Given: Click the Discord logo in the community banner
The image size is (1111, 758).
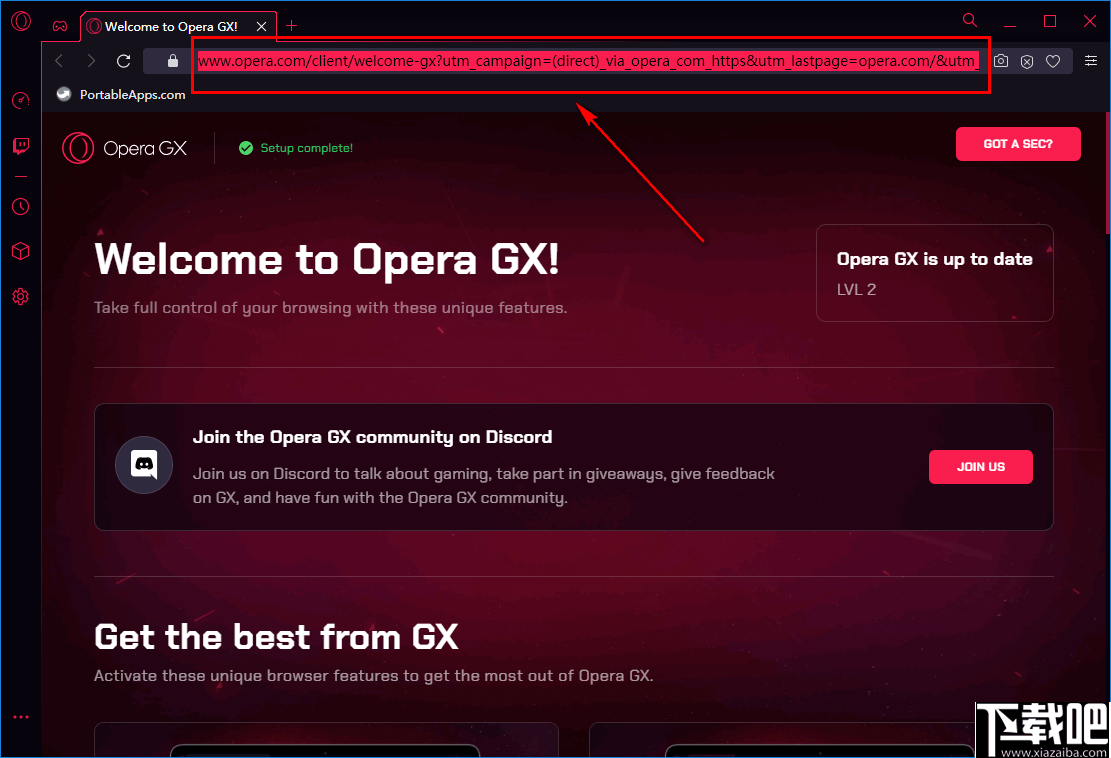Looking at the screenshot, I should [144, 464].
